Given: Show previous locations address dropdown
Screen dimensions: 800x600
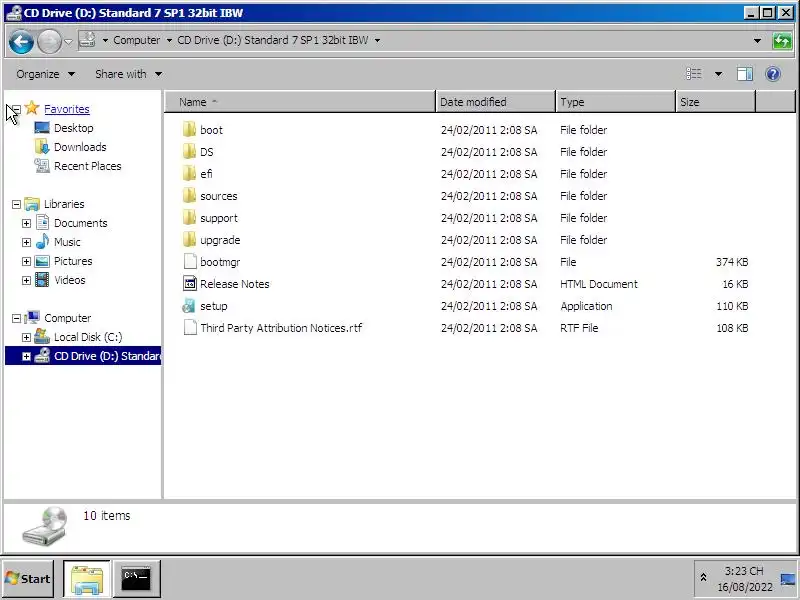Looking at the screenshot, I should coord(757,40).
